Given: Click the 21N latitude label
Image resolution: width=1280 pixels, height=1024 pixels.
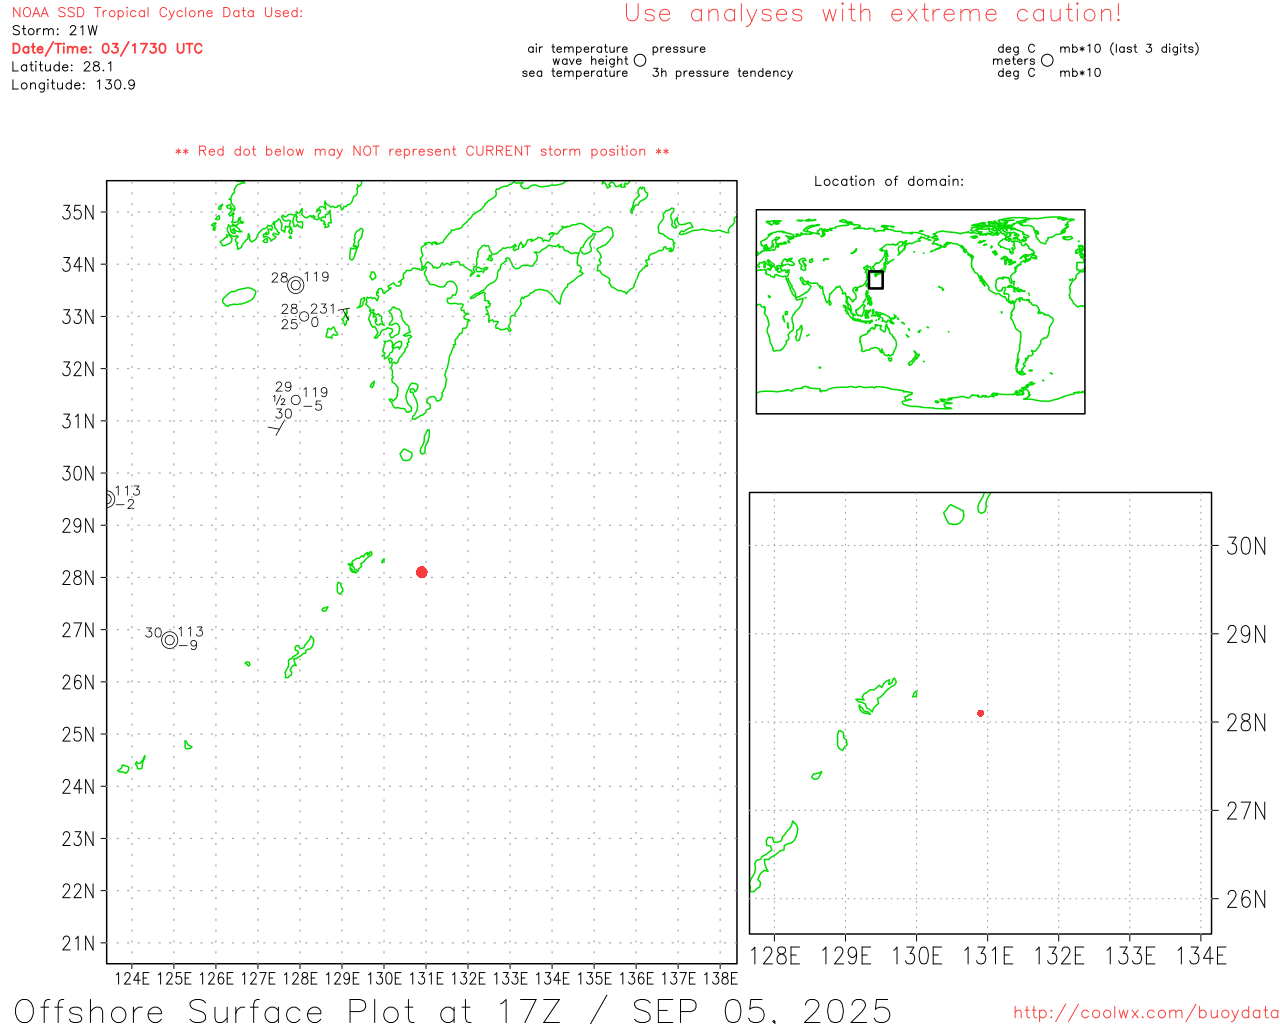Looking at the screenshot, I should (79, 943).
